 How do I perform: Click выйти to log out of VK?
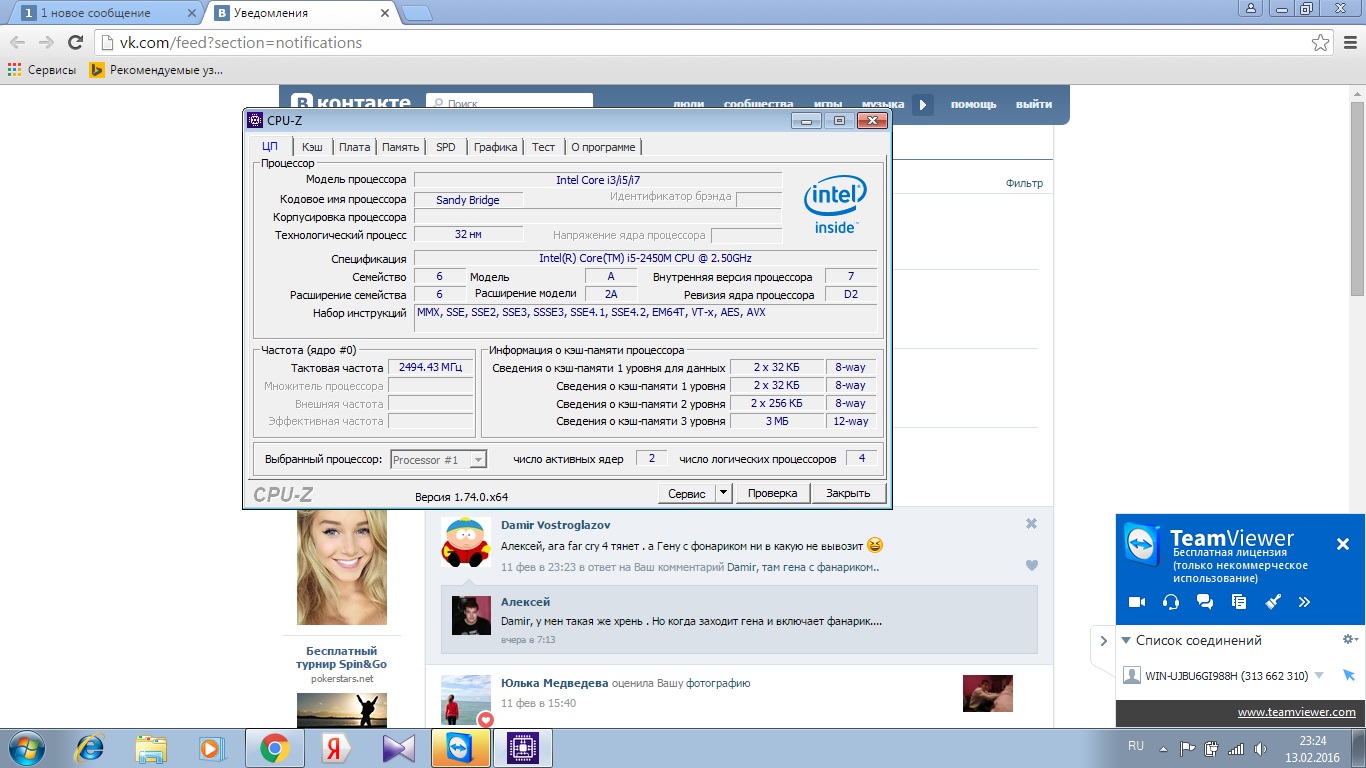point(1034,104)
